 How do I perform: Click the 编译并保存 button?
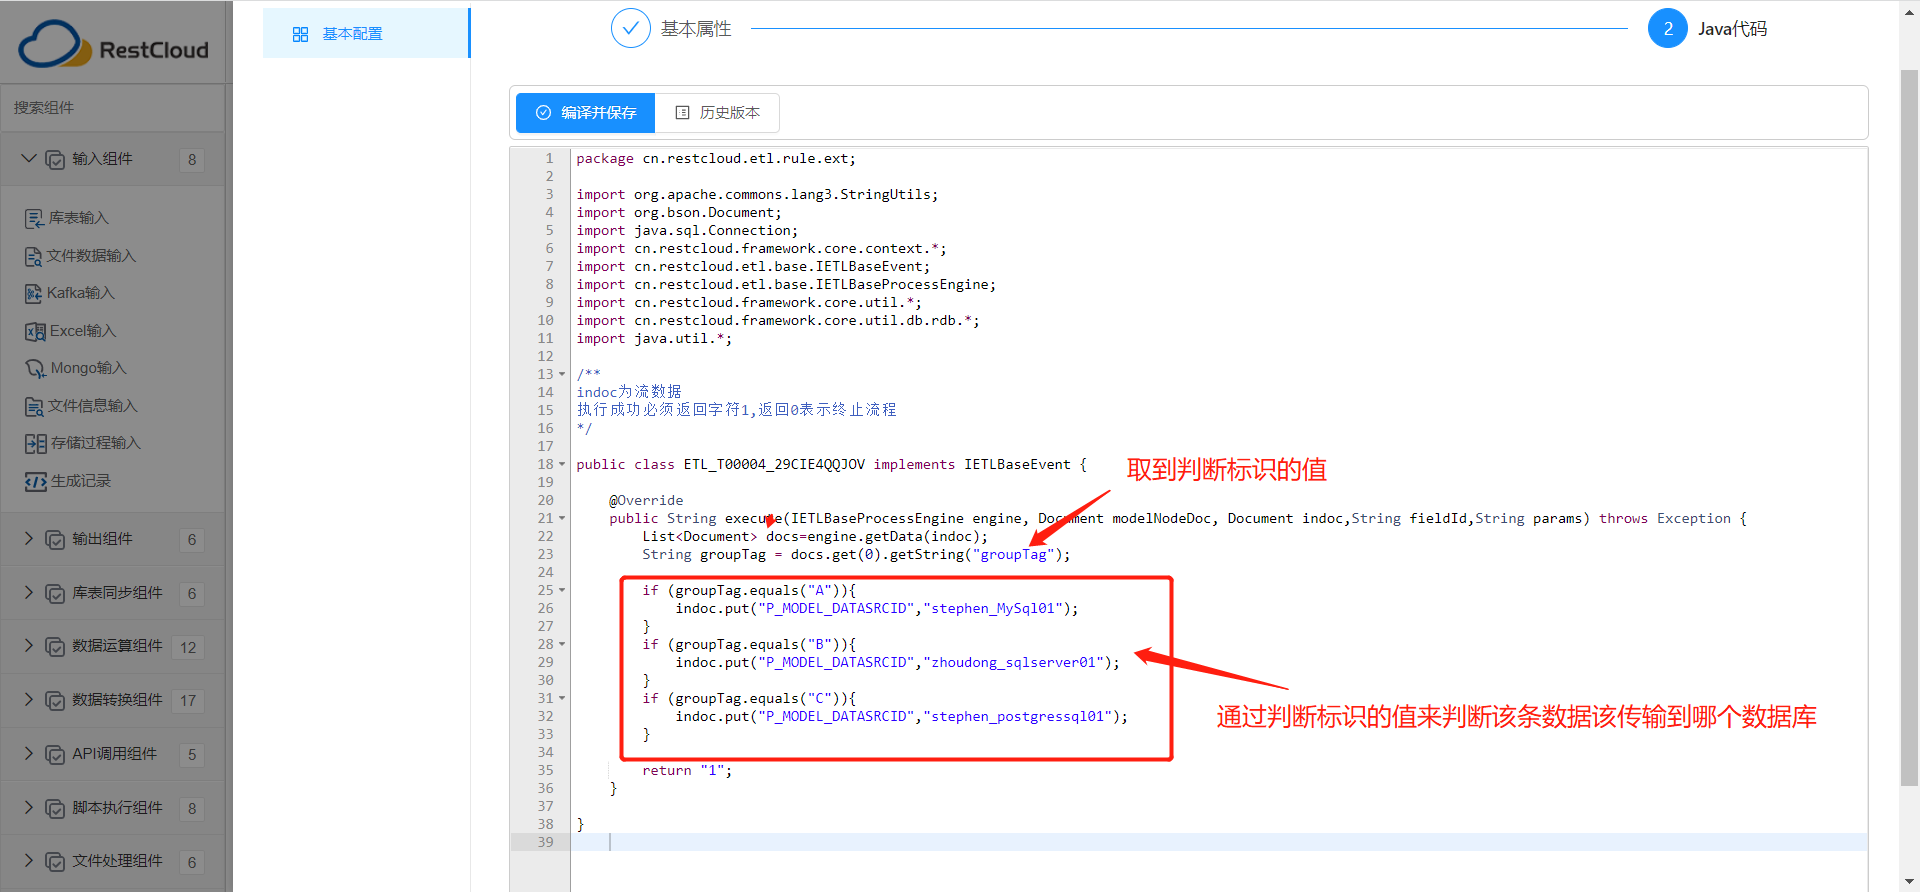coord(585,113)
